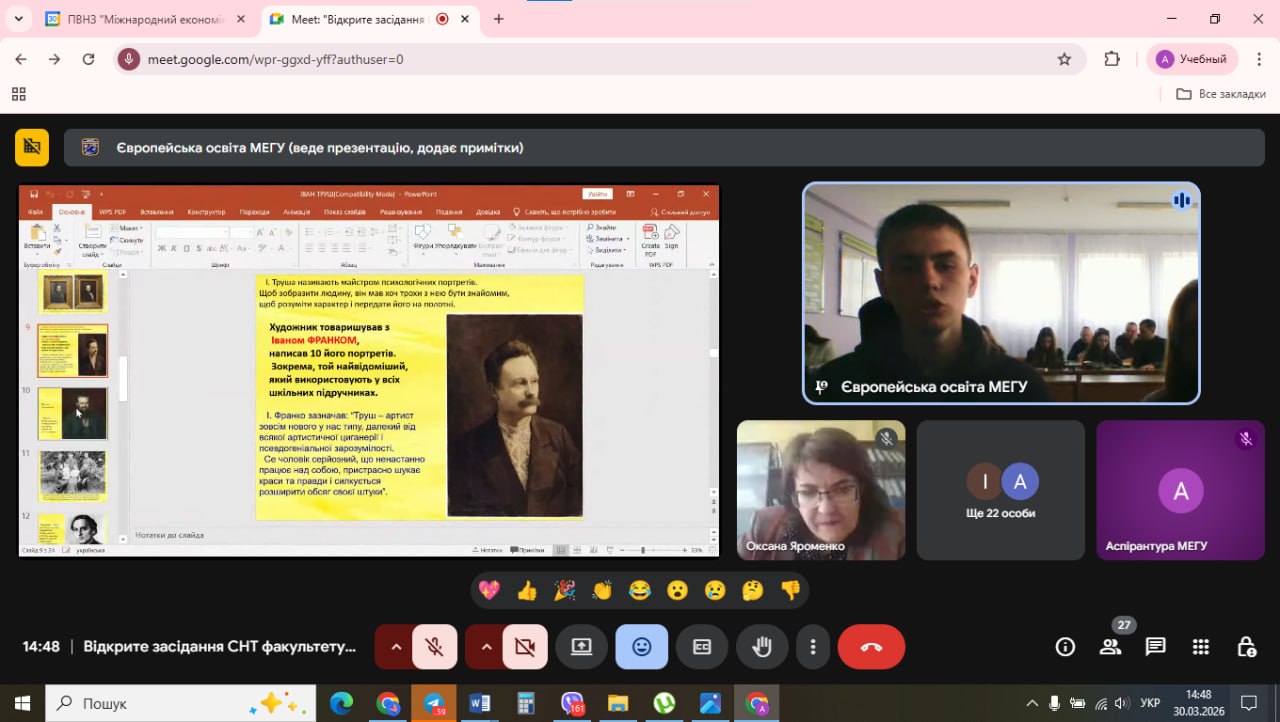1280x722 pixels.
Task: Turn on closed captions
Action: [702, 647]
